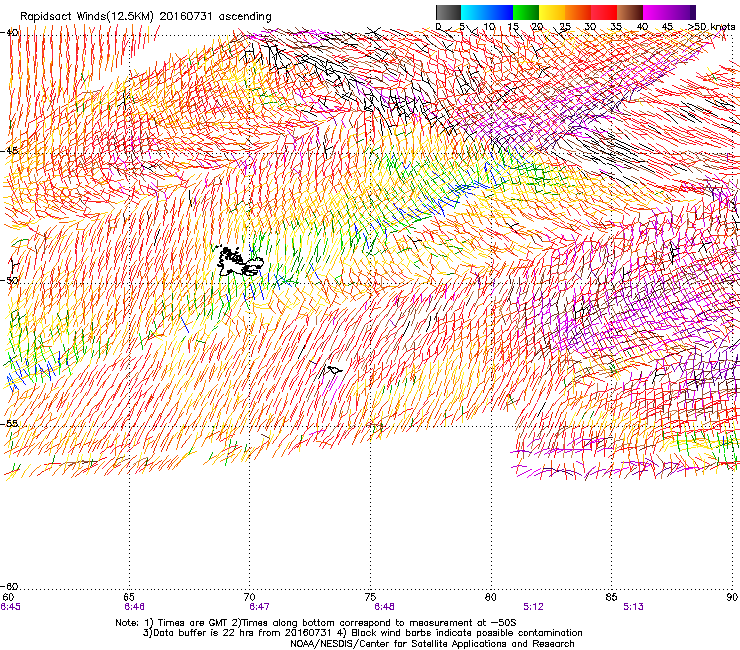The height and width of the screenshot is (650, 740).
Task: Click the '70' longitude axis label
Action: point(249,597)
